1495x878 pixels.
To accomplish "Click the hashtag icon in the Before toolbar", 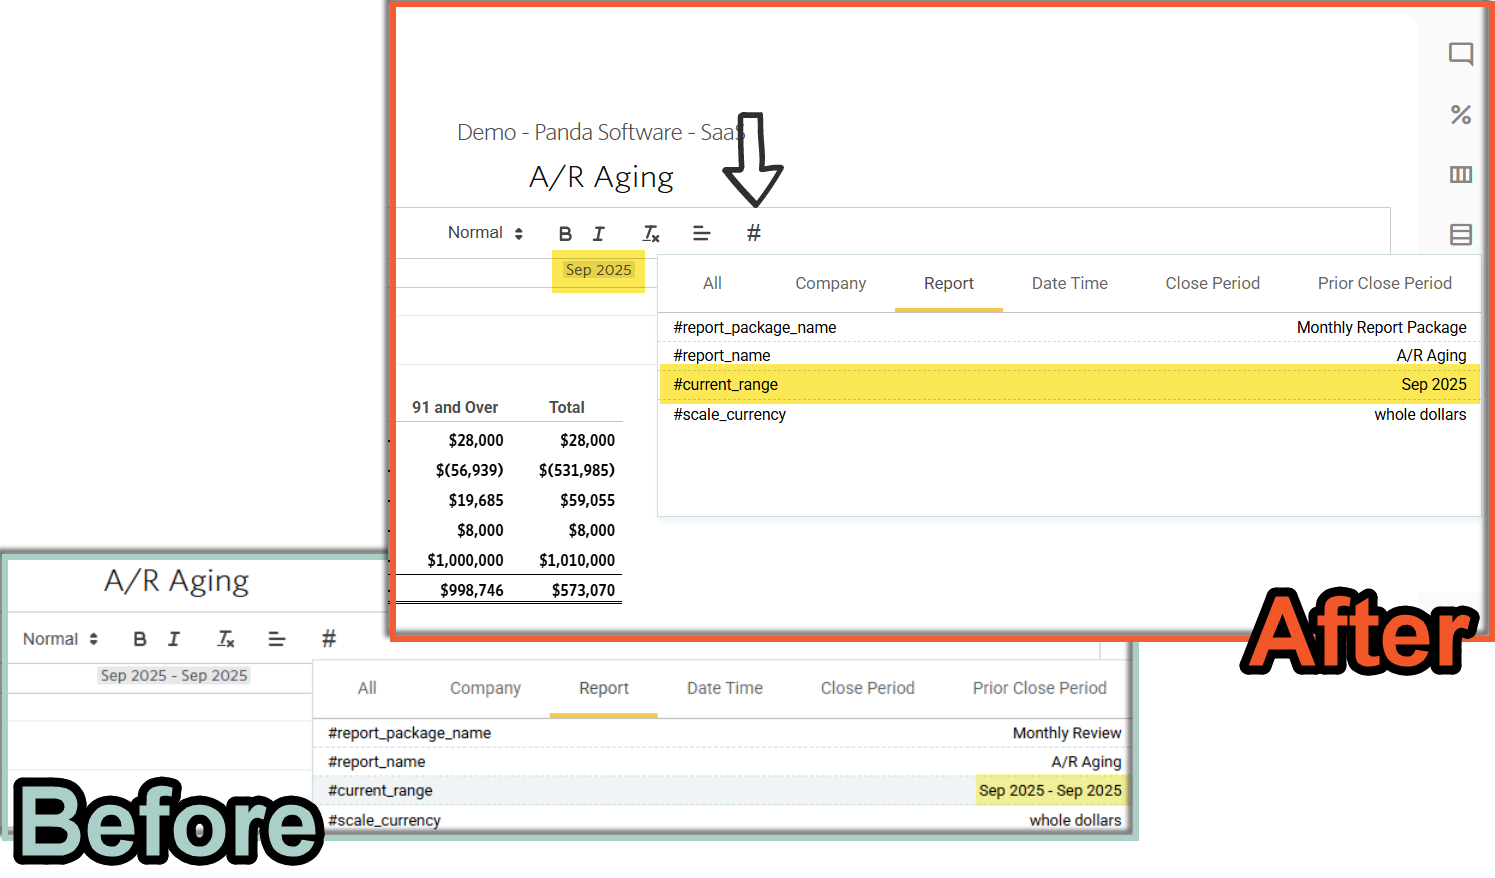I will click(x=328, y=639).
